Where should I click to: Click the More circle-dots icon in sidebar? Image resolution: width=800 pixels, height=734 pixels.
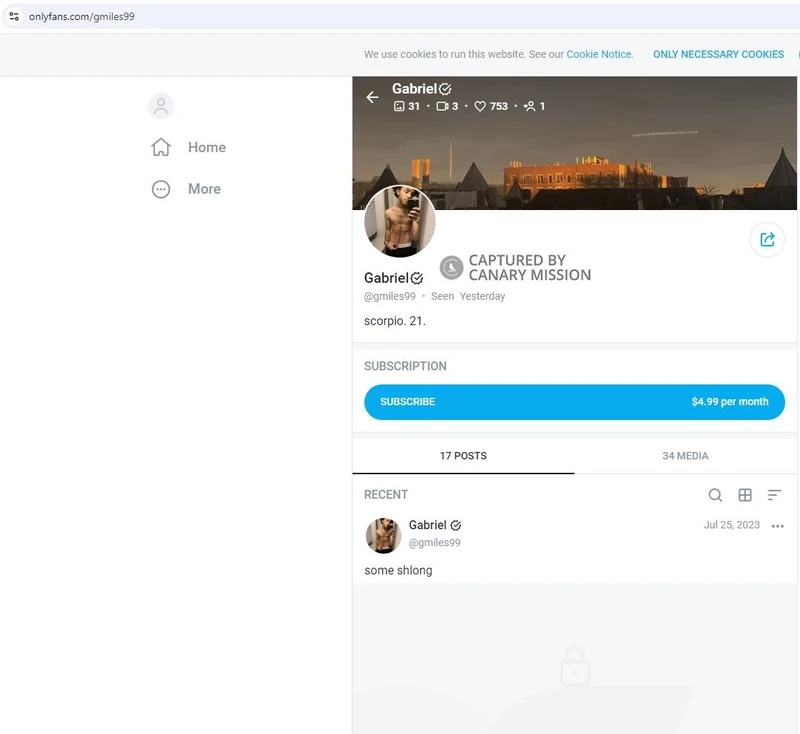[161, 189]
